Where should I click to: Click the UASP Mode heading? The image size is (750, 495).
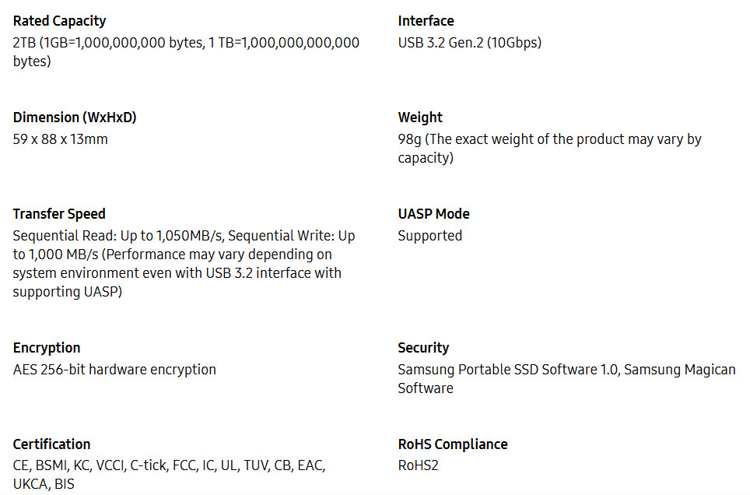point(433,214)
